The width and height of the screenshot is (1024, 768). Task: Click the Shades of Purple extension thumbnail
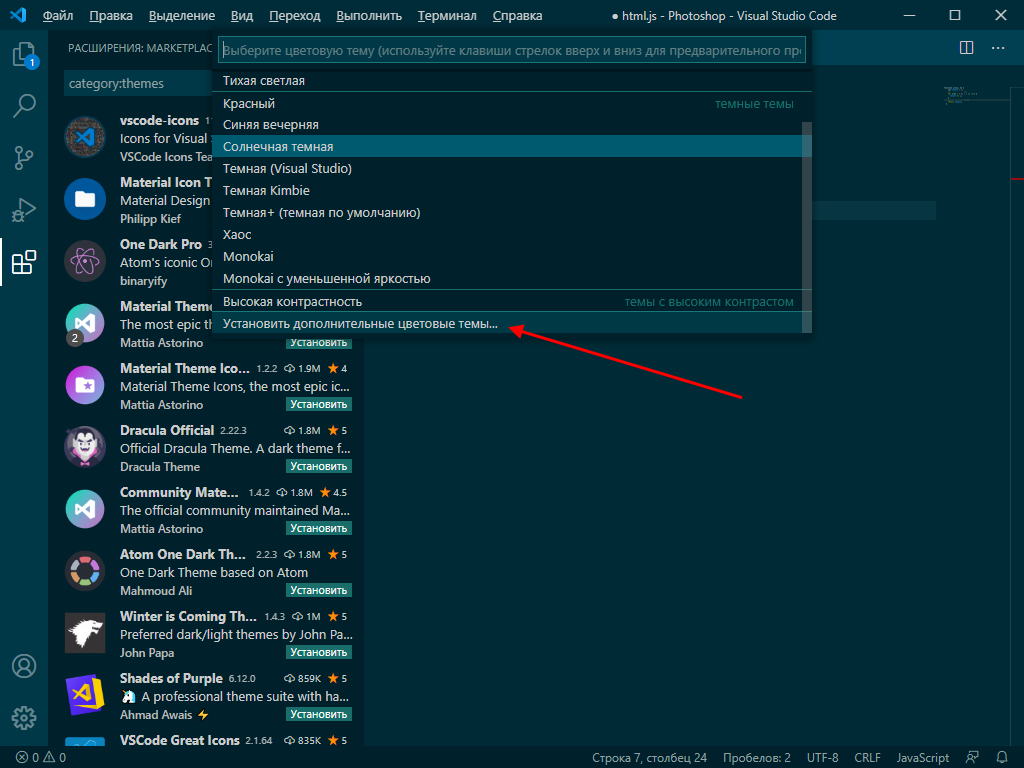click(85, 694)
